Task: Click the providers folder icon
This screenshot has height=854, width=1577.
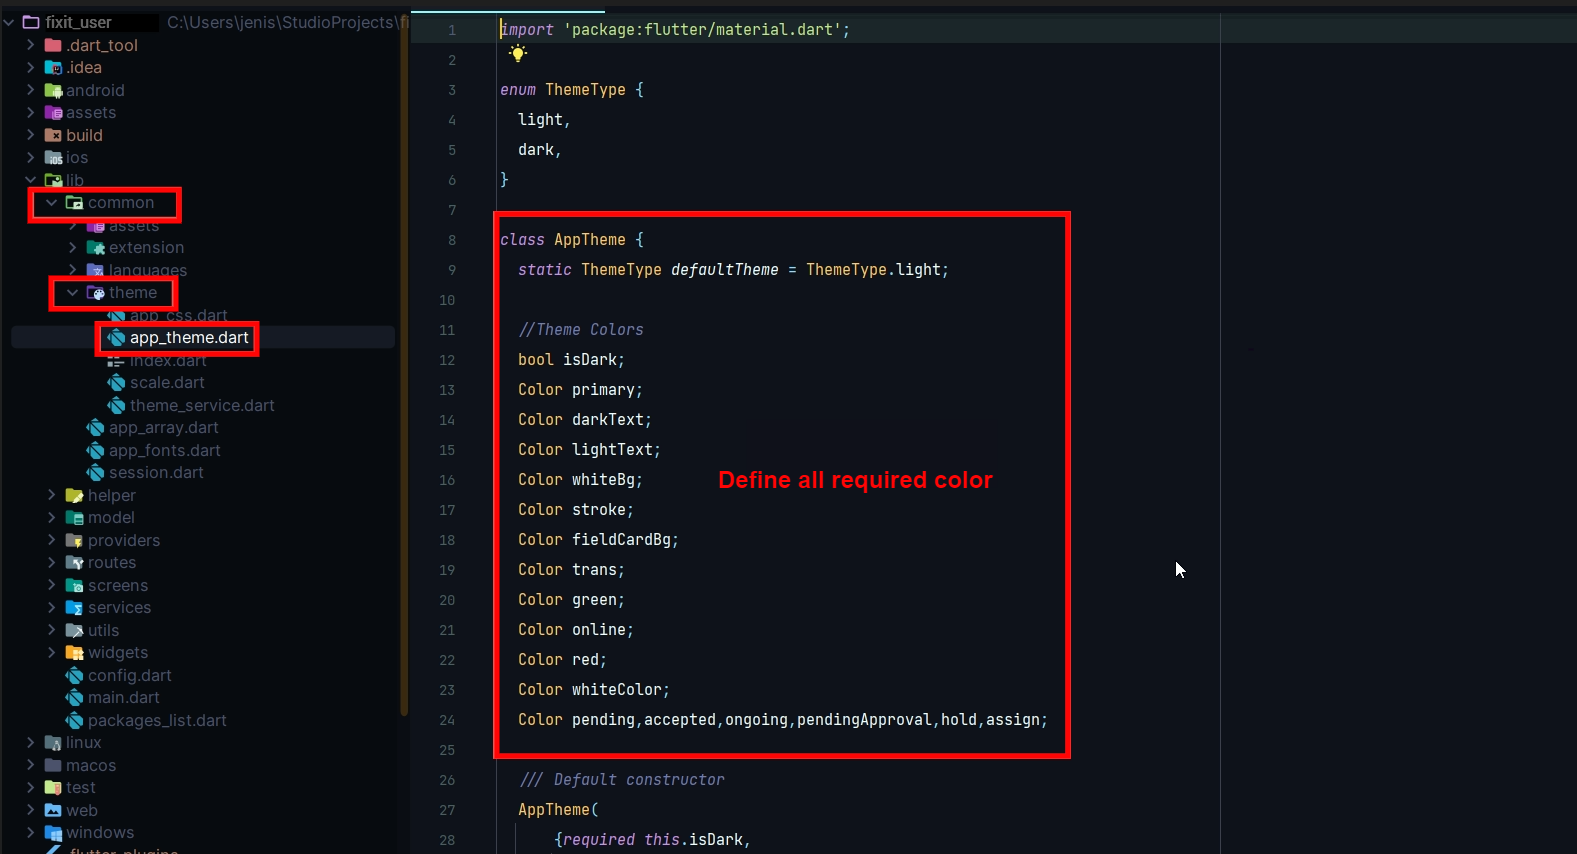Action: 75,540
